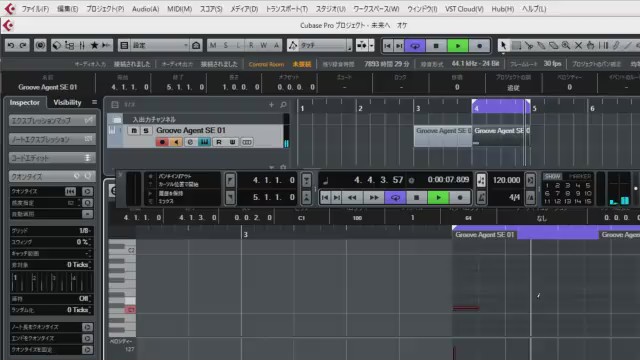Click the house icon after settings dropdown
Image resolution: width=640 pixels, height=360 pixels.
(196, 45)
